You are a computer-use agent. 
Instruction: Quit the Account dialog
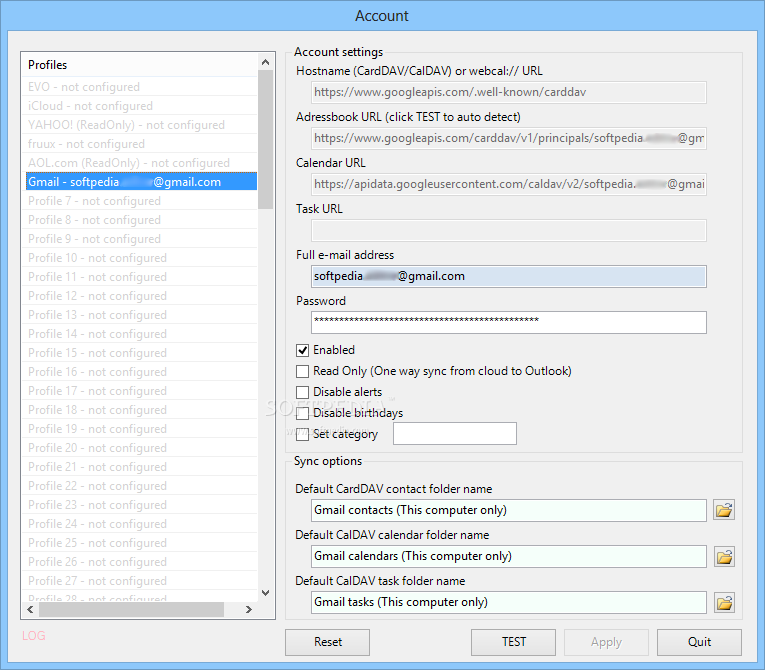tap(699, 642)
